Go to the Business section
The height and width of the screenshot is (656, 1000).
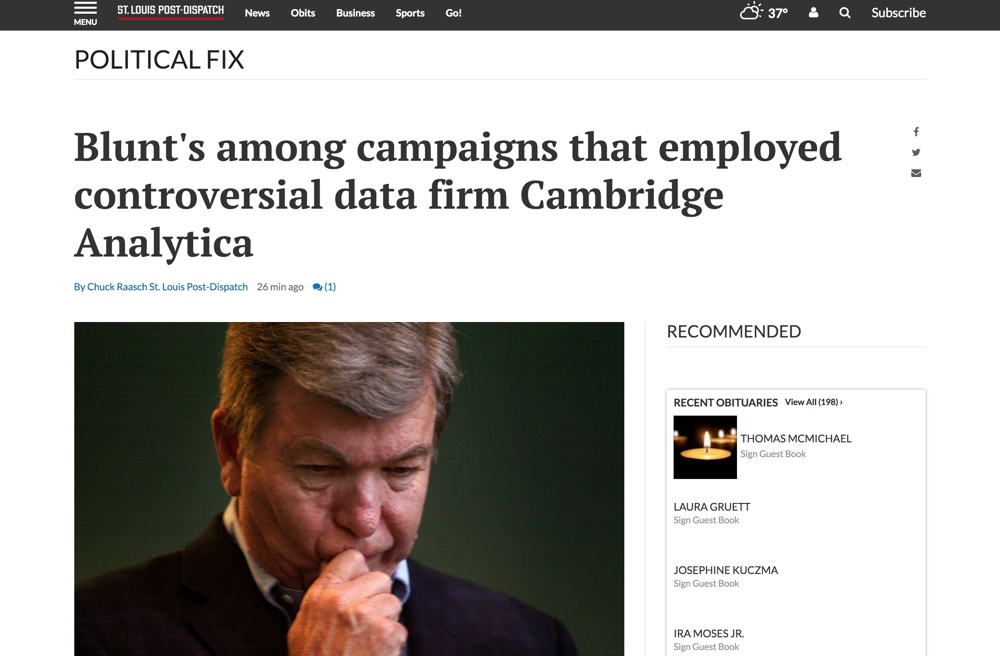(355, 13)
